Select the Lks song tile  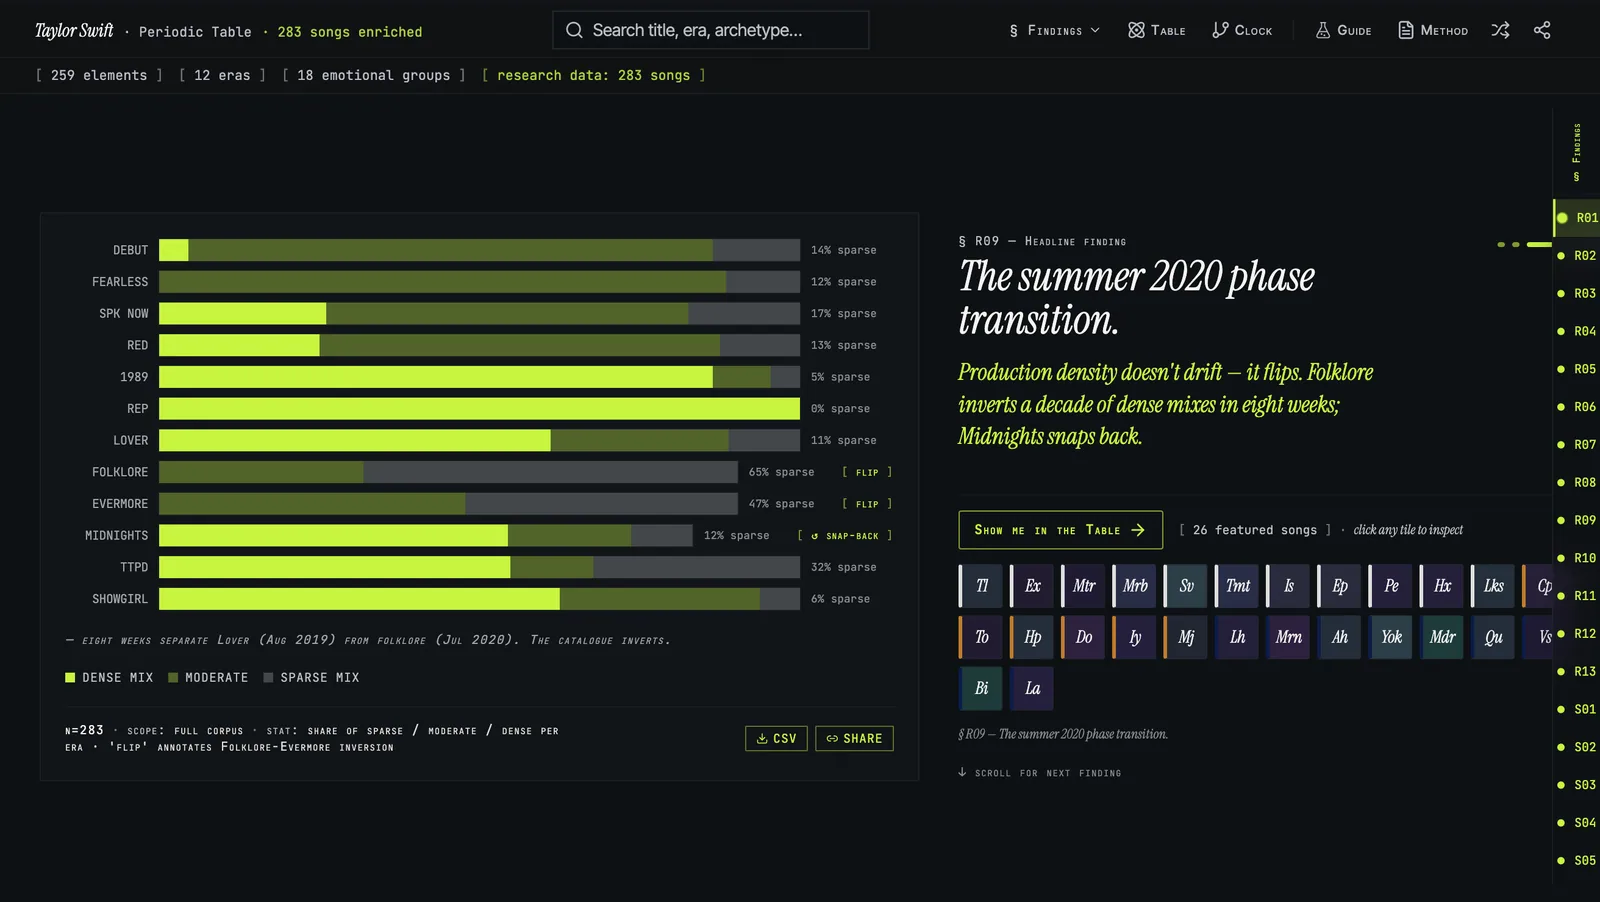tap(1493, 586)
